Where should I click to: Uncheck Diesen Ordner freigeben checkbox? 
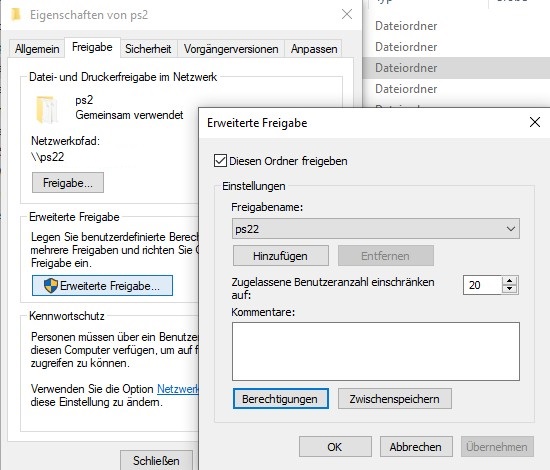(x=220, y=161)
